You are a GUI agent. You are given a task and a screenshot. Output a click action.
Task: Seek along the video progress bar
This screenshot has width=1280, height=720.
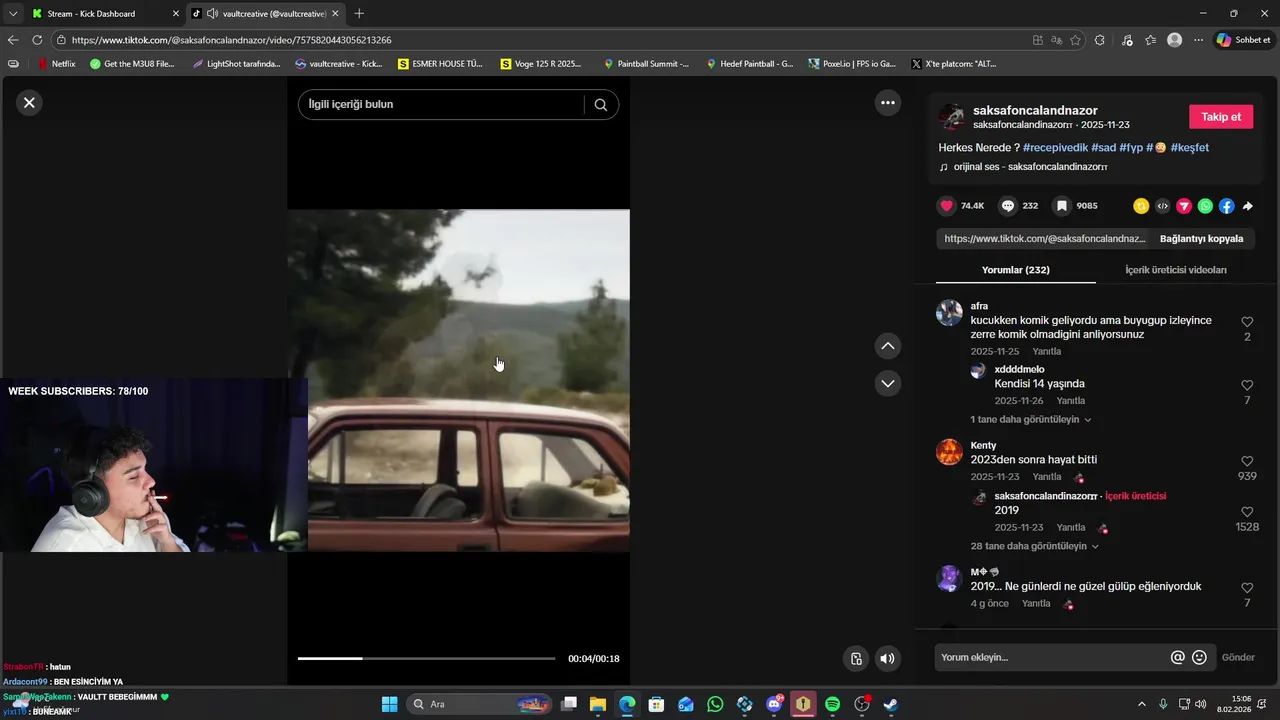click(426, 658)
